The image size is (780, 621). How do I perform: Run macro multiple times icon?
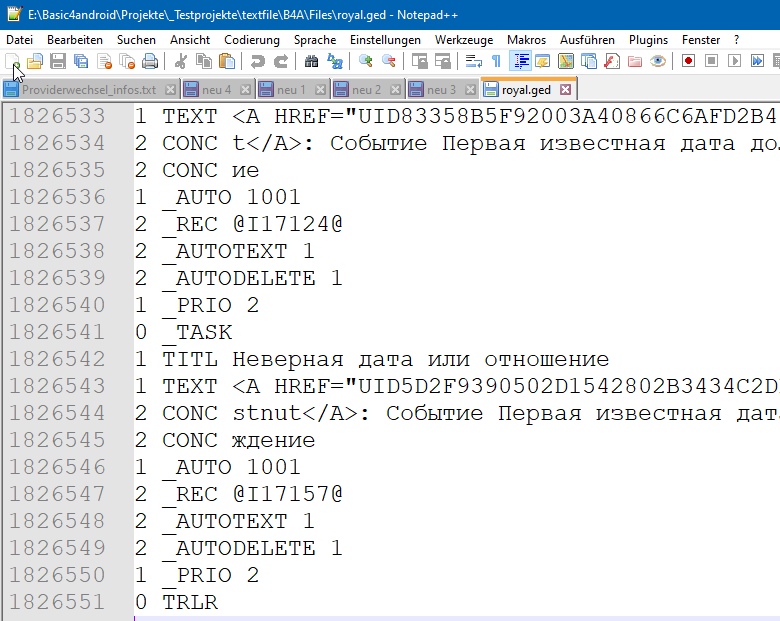758,61
